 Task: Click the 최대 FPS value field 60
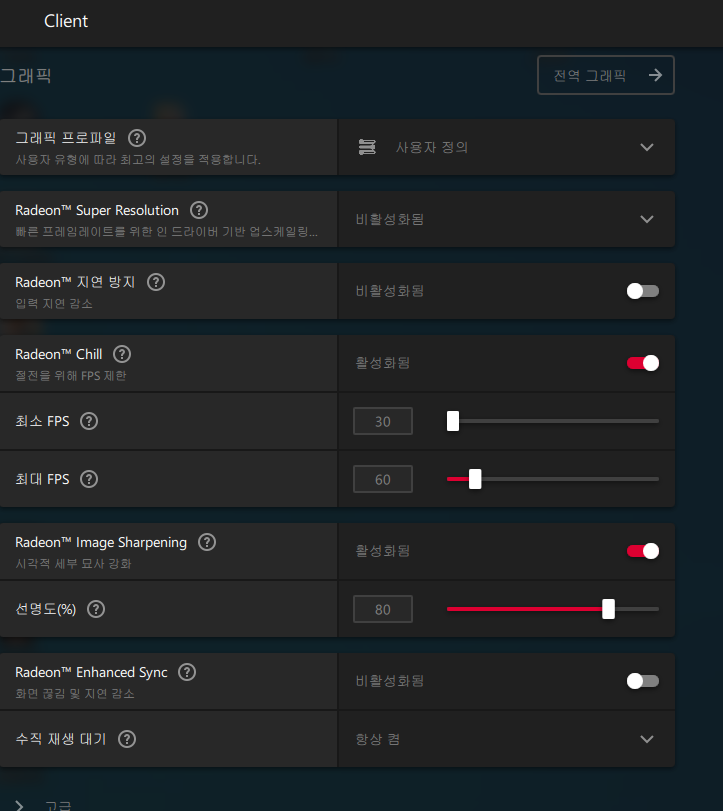383,479
